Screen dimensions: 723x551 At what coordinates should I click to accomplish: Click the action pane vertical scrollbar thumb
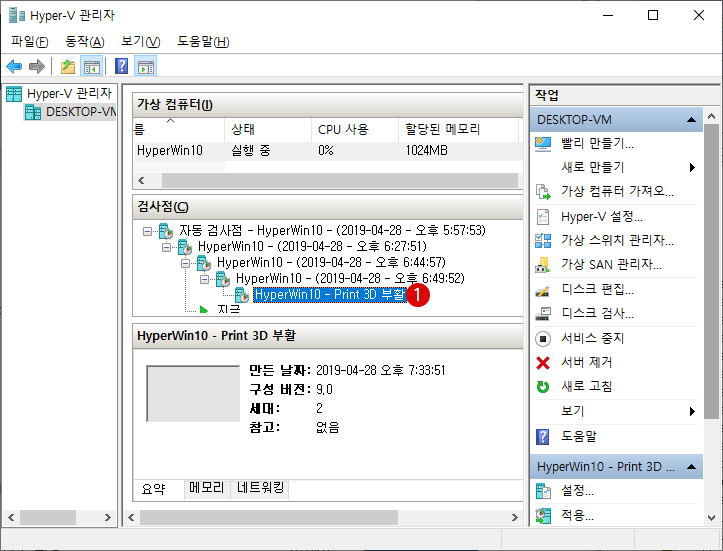pyautogui.click(x=711, y=271)
